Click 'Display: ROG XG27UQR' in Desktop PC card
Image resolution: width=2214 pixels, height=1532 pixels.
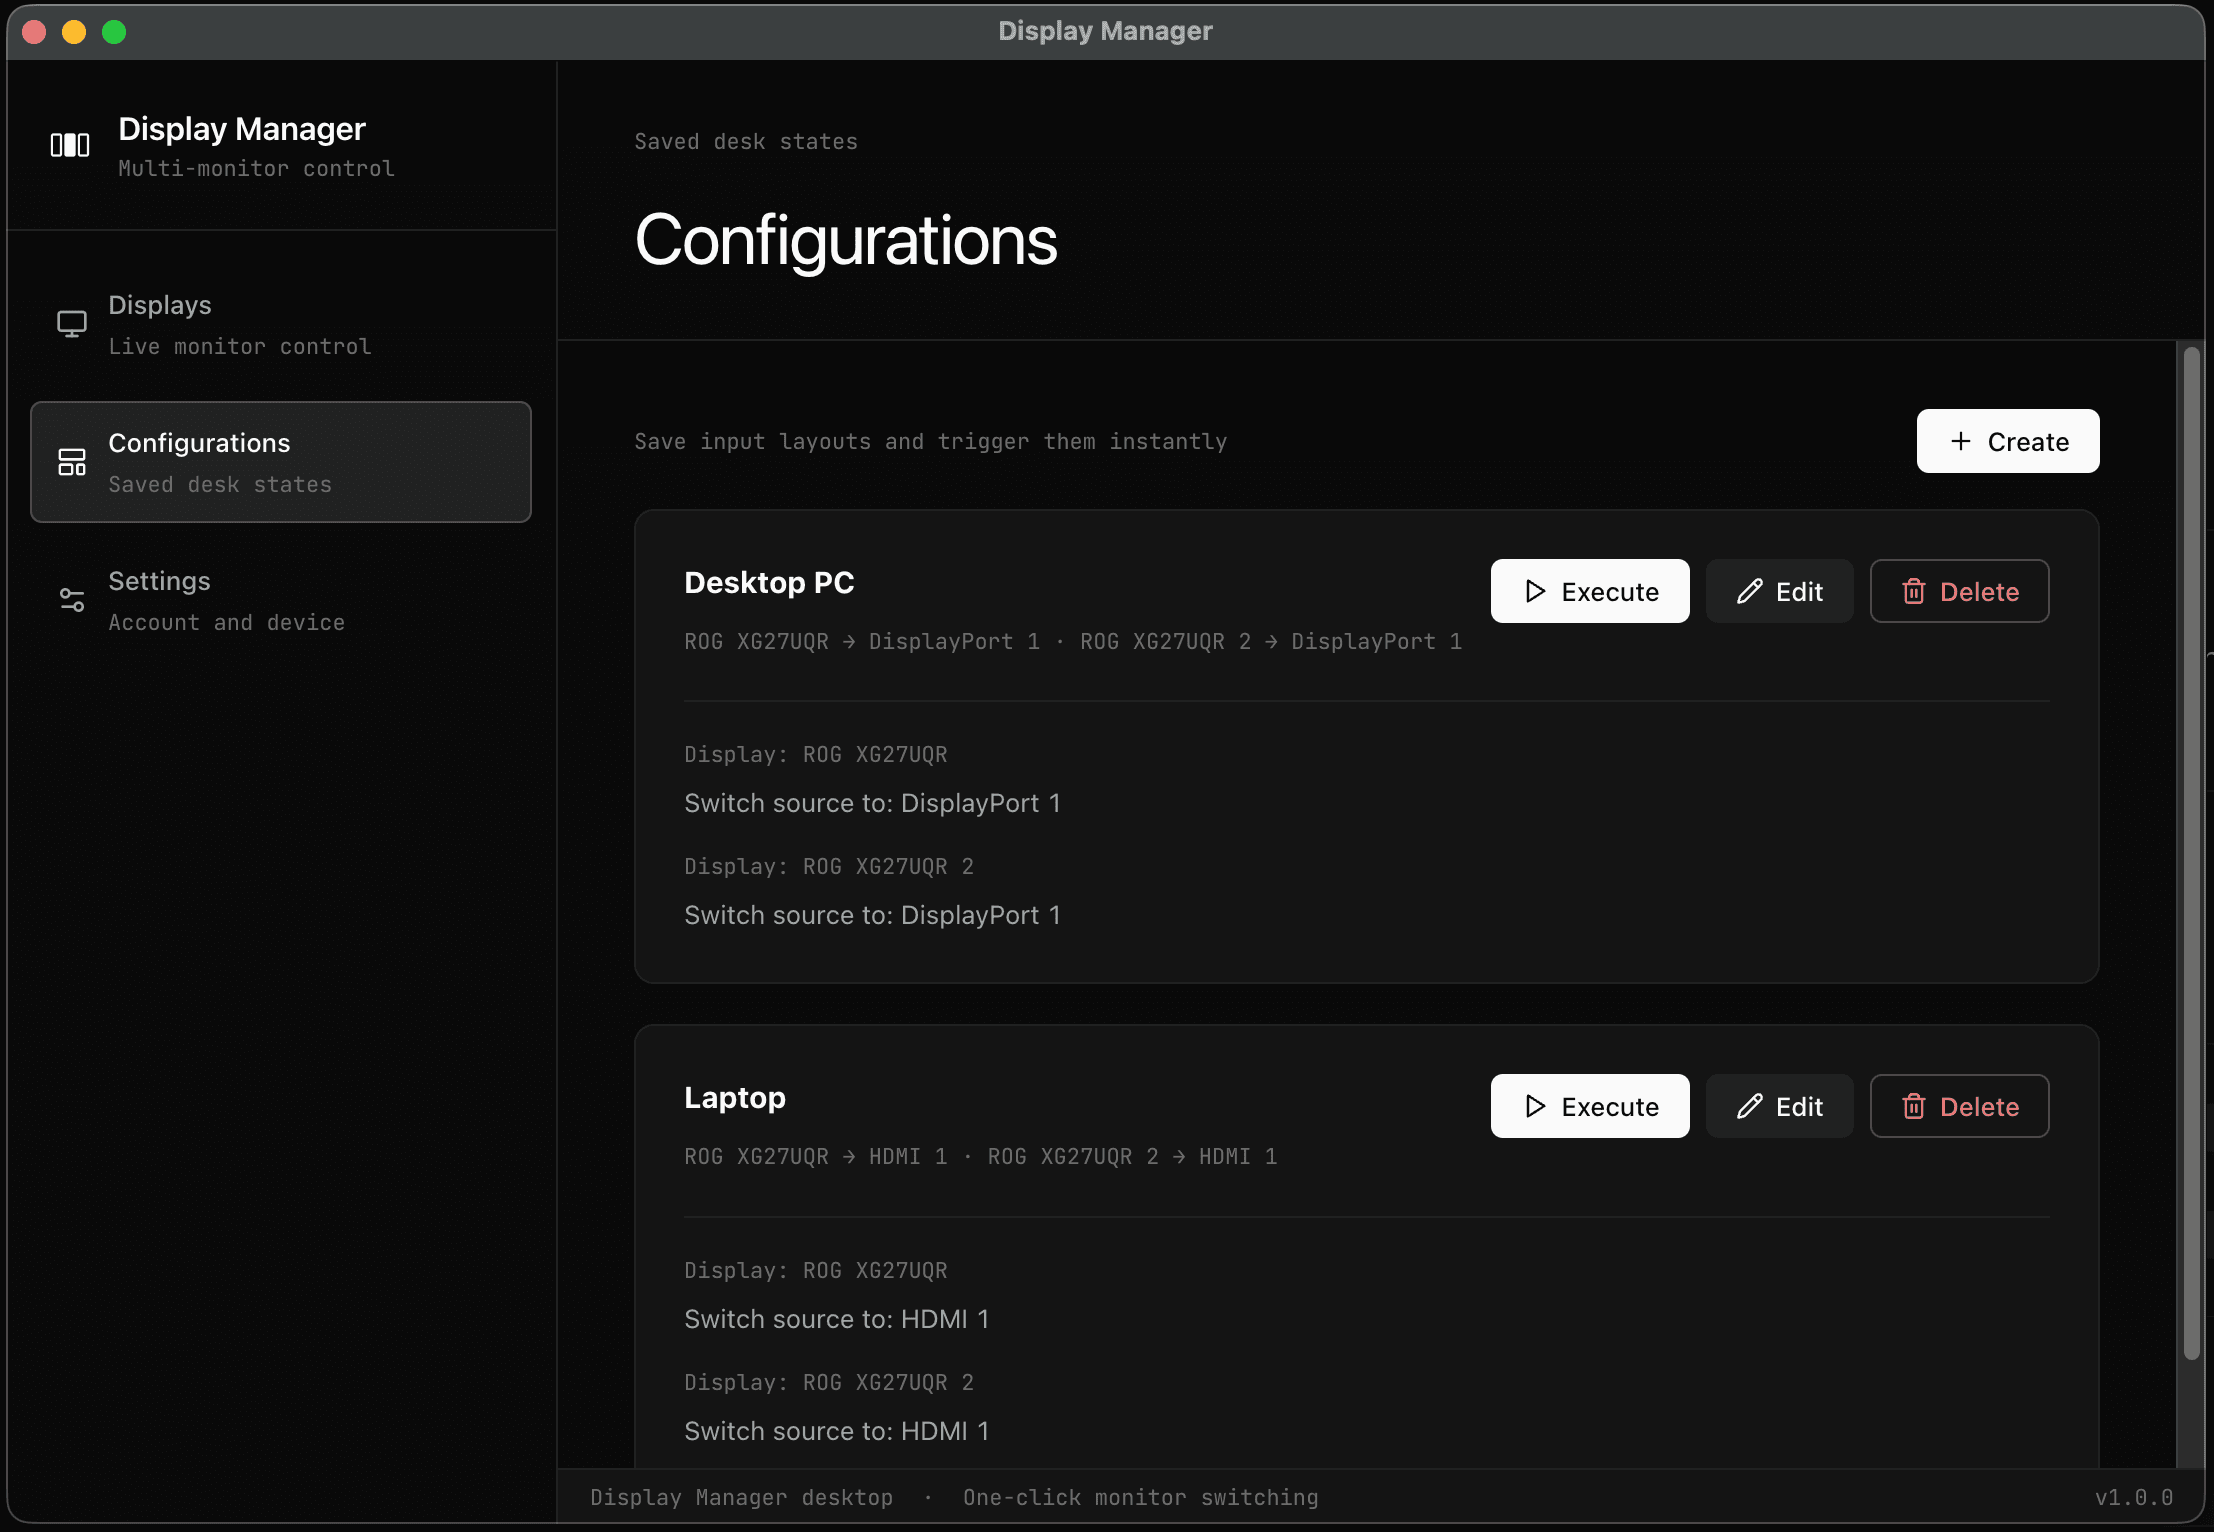[x=816, y=755]
